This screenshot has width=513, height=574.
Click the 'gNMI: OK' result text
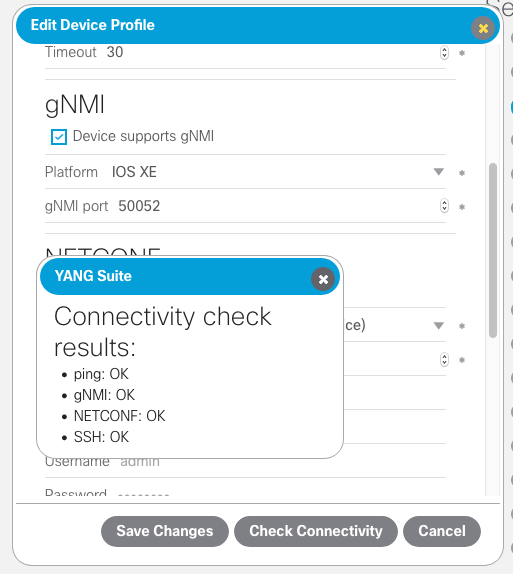point(104,395)
